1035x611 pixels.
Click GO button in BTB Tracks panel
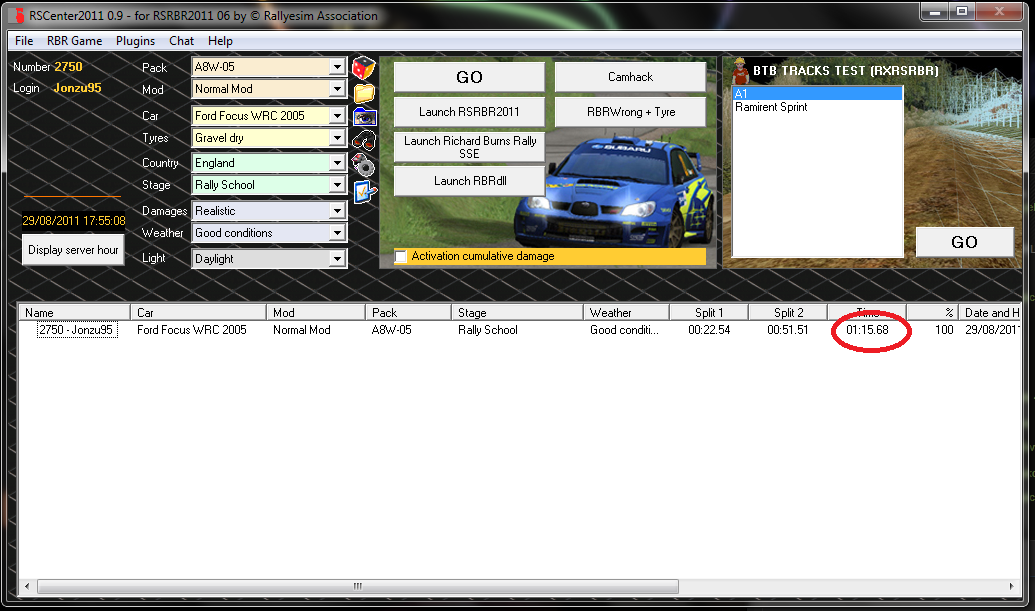[964, 242]
